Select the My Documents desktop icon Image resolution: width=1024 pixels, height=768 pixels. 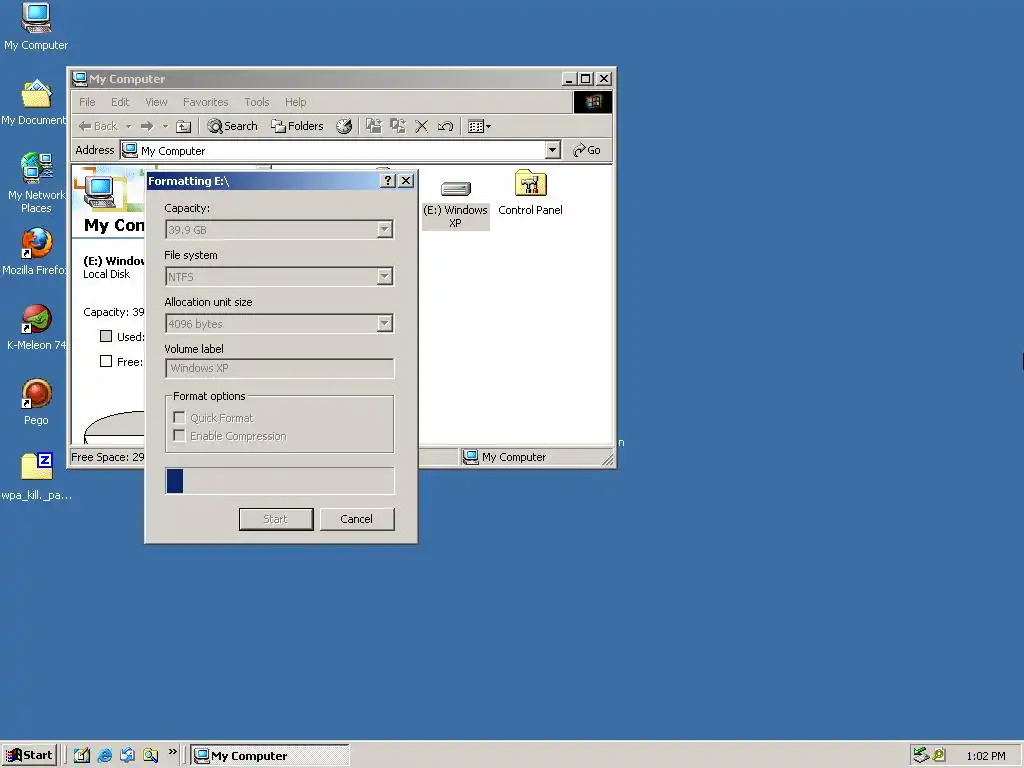point(34,102)
